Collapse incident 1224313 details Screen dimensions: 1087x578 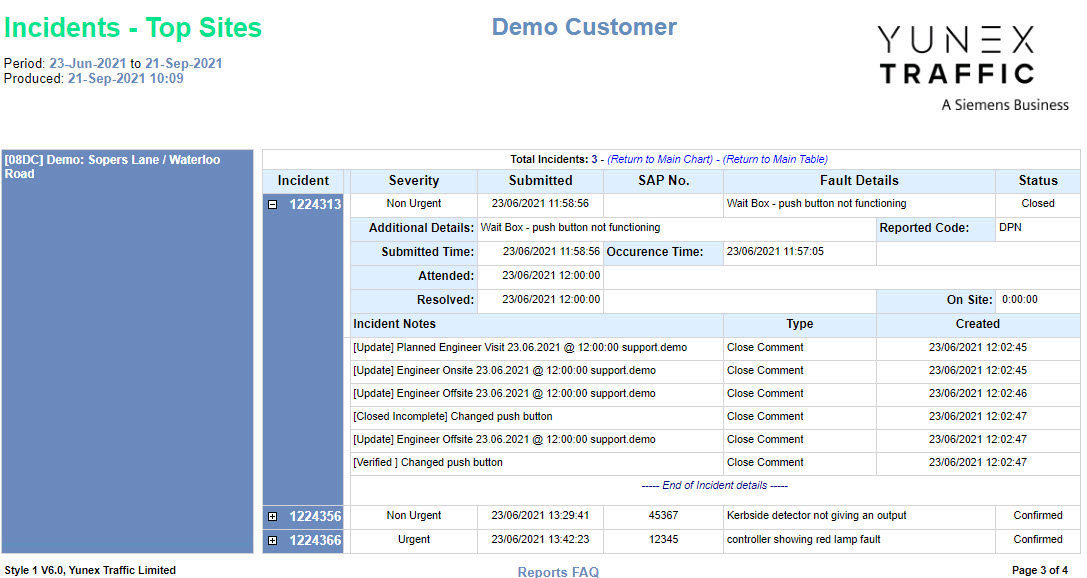point(272,204)
